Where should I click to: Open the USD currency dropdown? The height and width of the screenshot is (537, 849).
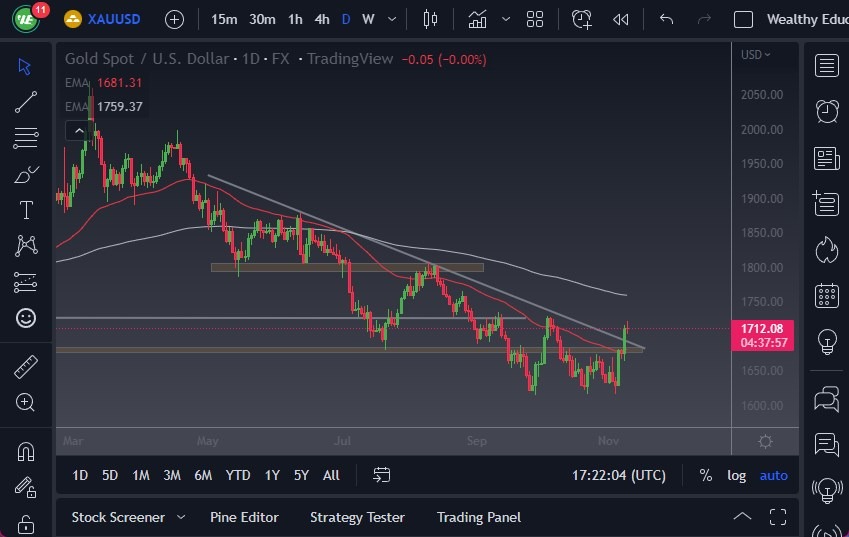click(x=756, y=55)
